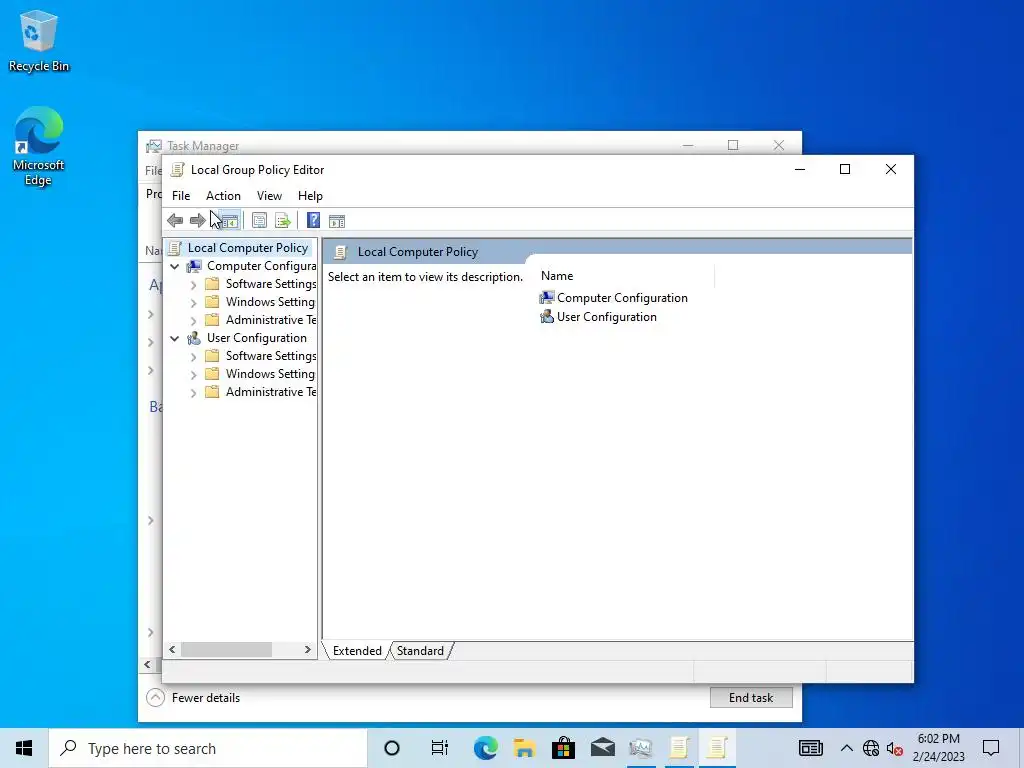Open the Microsoft Edge desktop shortcut

[x=39, y=146]
